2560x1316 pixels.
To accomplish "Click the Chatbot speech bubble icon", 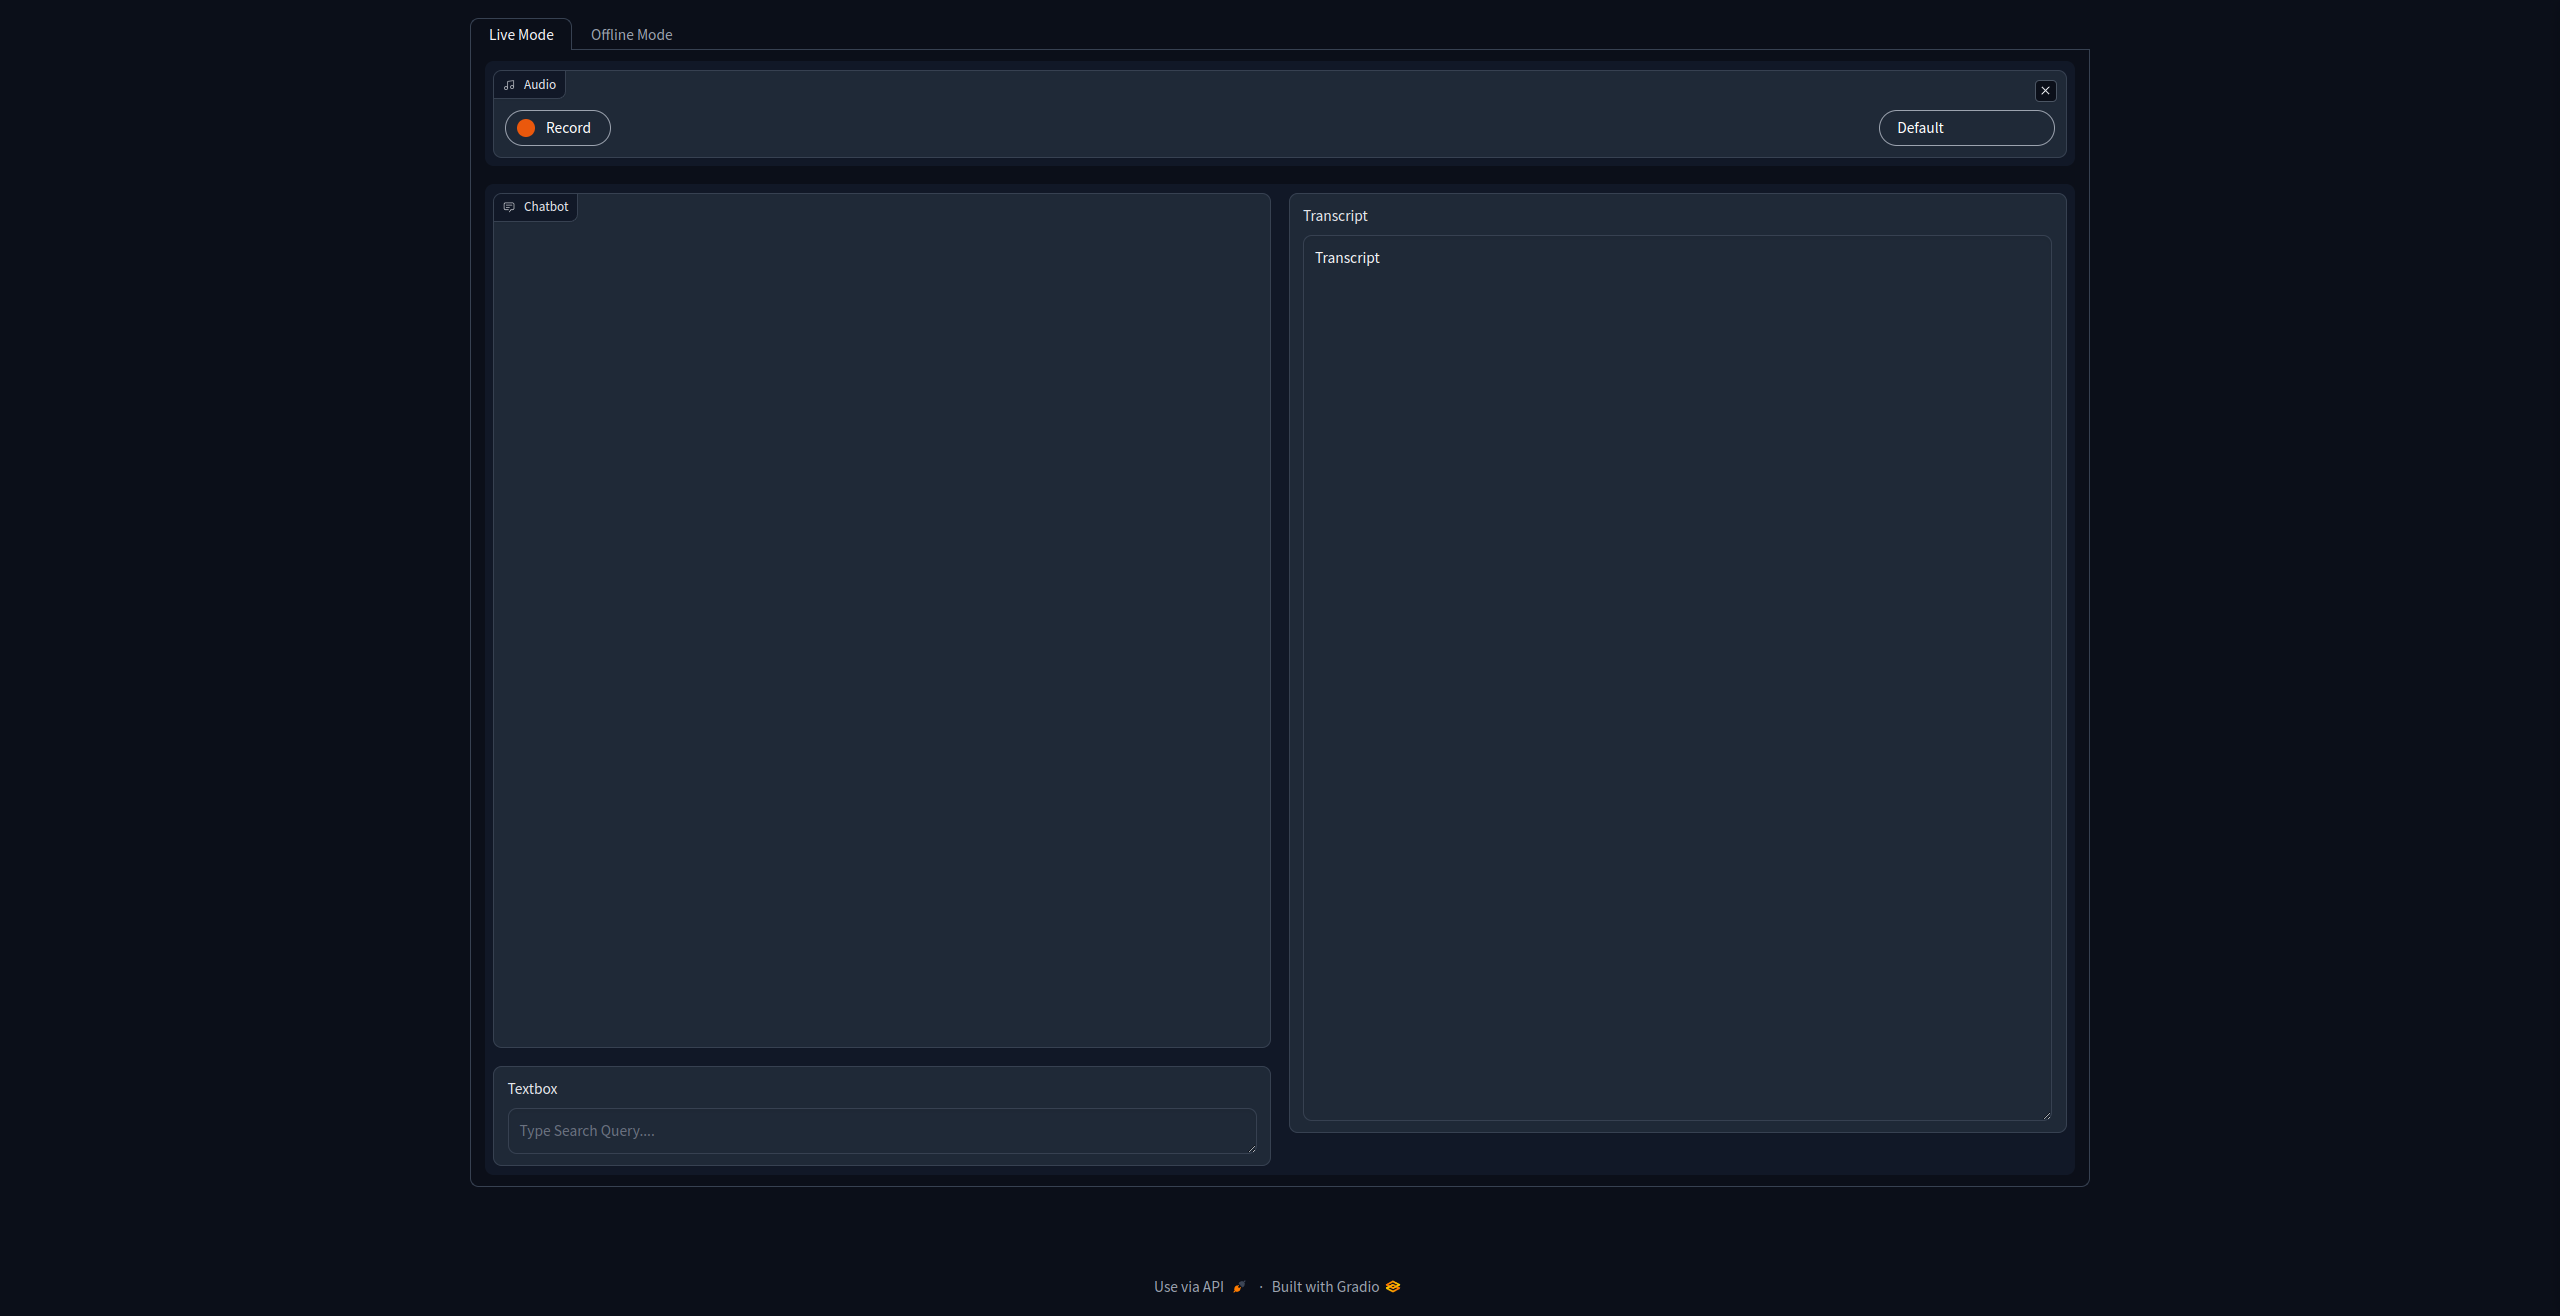I will (x=509, y=207).
